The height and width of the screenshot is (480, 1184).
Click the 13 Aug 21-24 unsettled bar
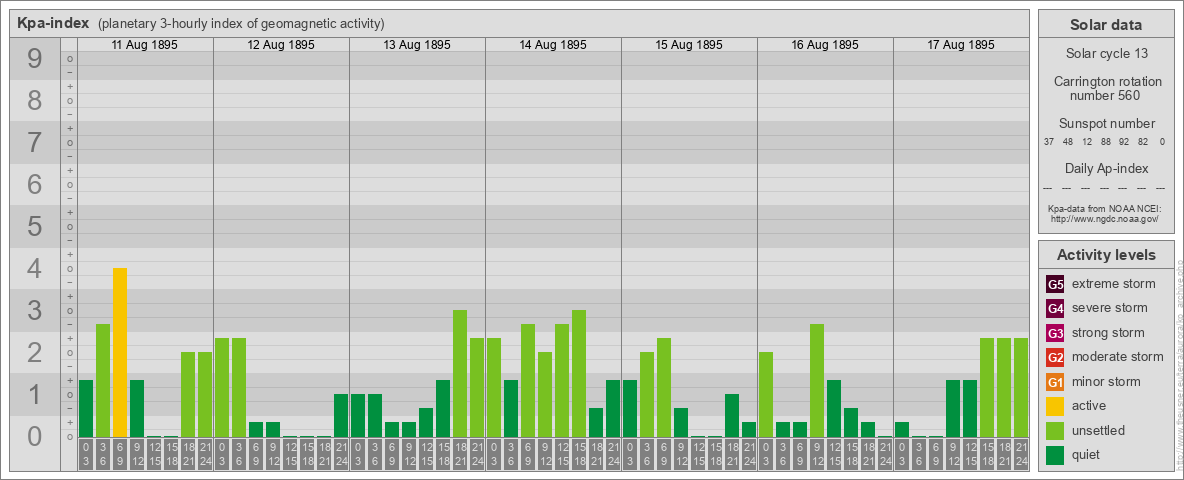477,387
